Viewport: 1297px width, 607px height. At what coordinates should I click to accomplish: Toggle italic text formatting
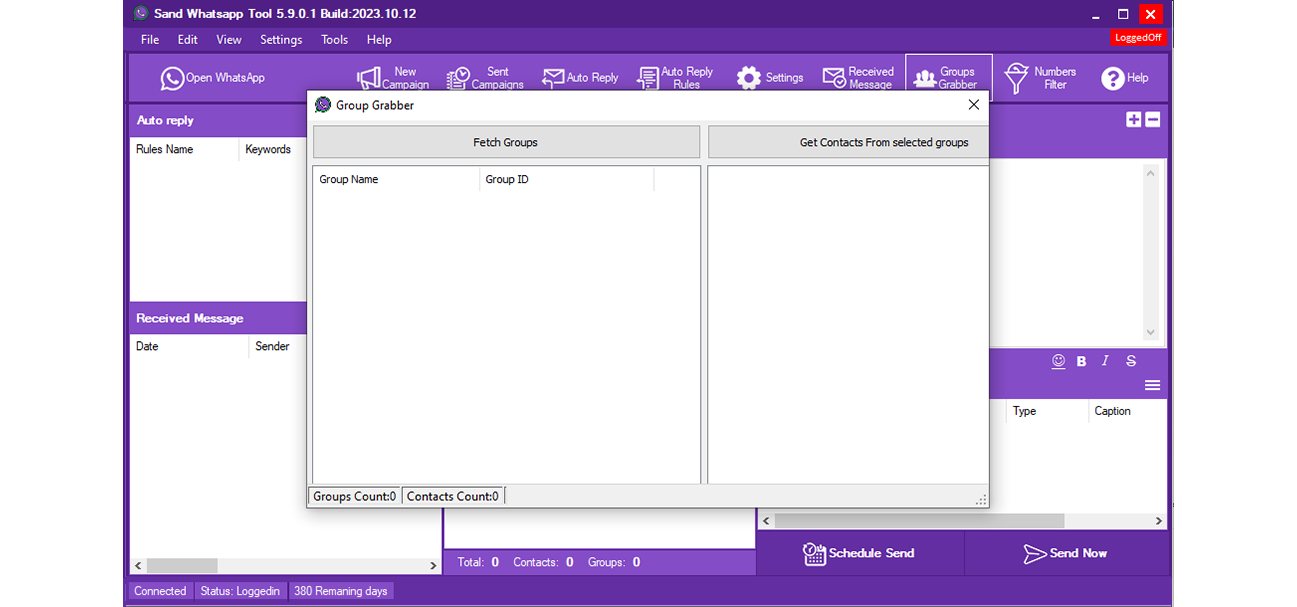point(1105,361)
